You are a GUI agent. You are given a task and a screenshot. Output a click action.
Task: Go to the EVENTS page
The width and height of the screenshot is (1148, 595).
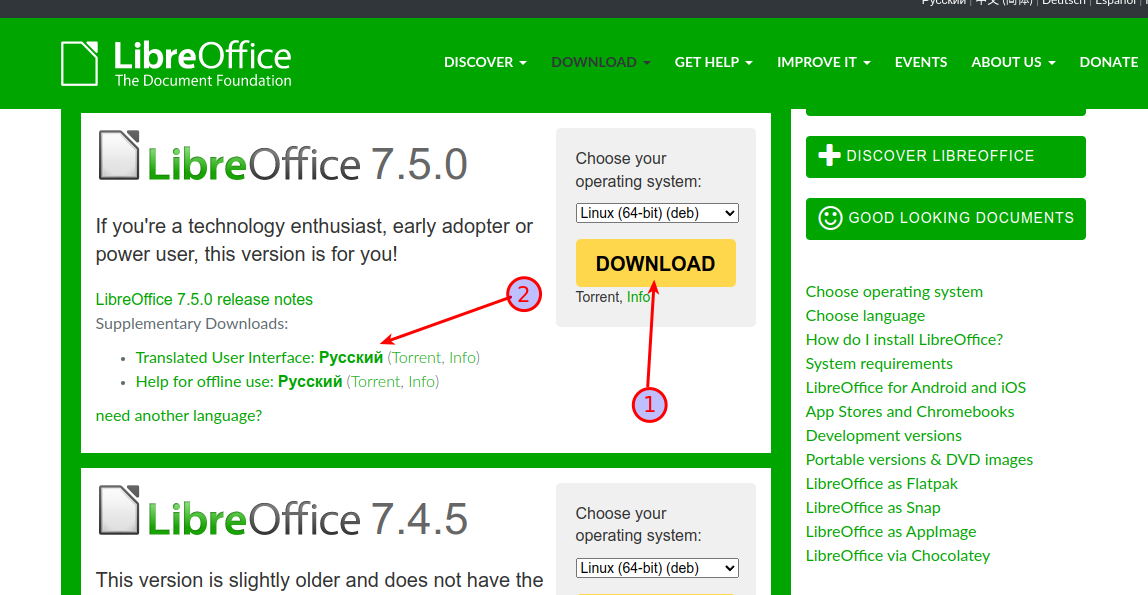coord(921,62)
